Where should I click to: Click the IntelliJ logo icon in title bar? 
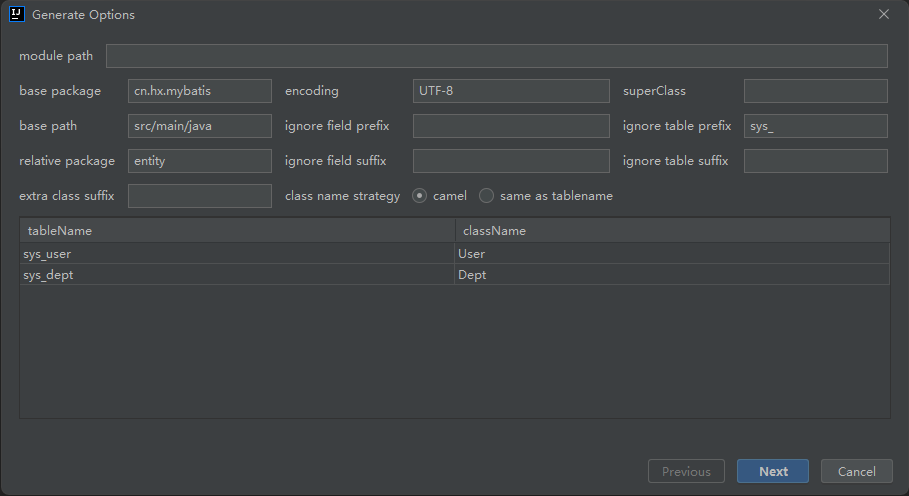(17, 14)
